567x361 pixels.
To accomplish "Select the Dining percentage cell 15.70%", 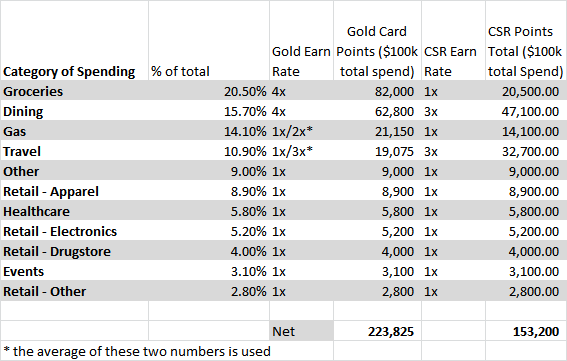I will (x=209, y=111).
